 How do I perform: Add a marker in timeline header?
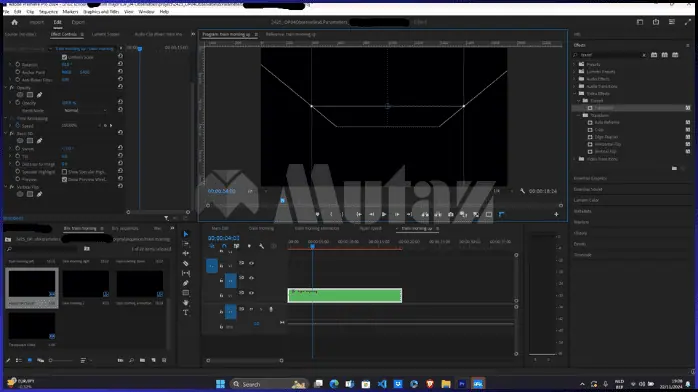249,246
